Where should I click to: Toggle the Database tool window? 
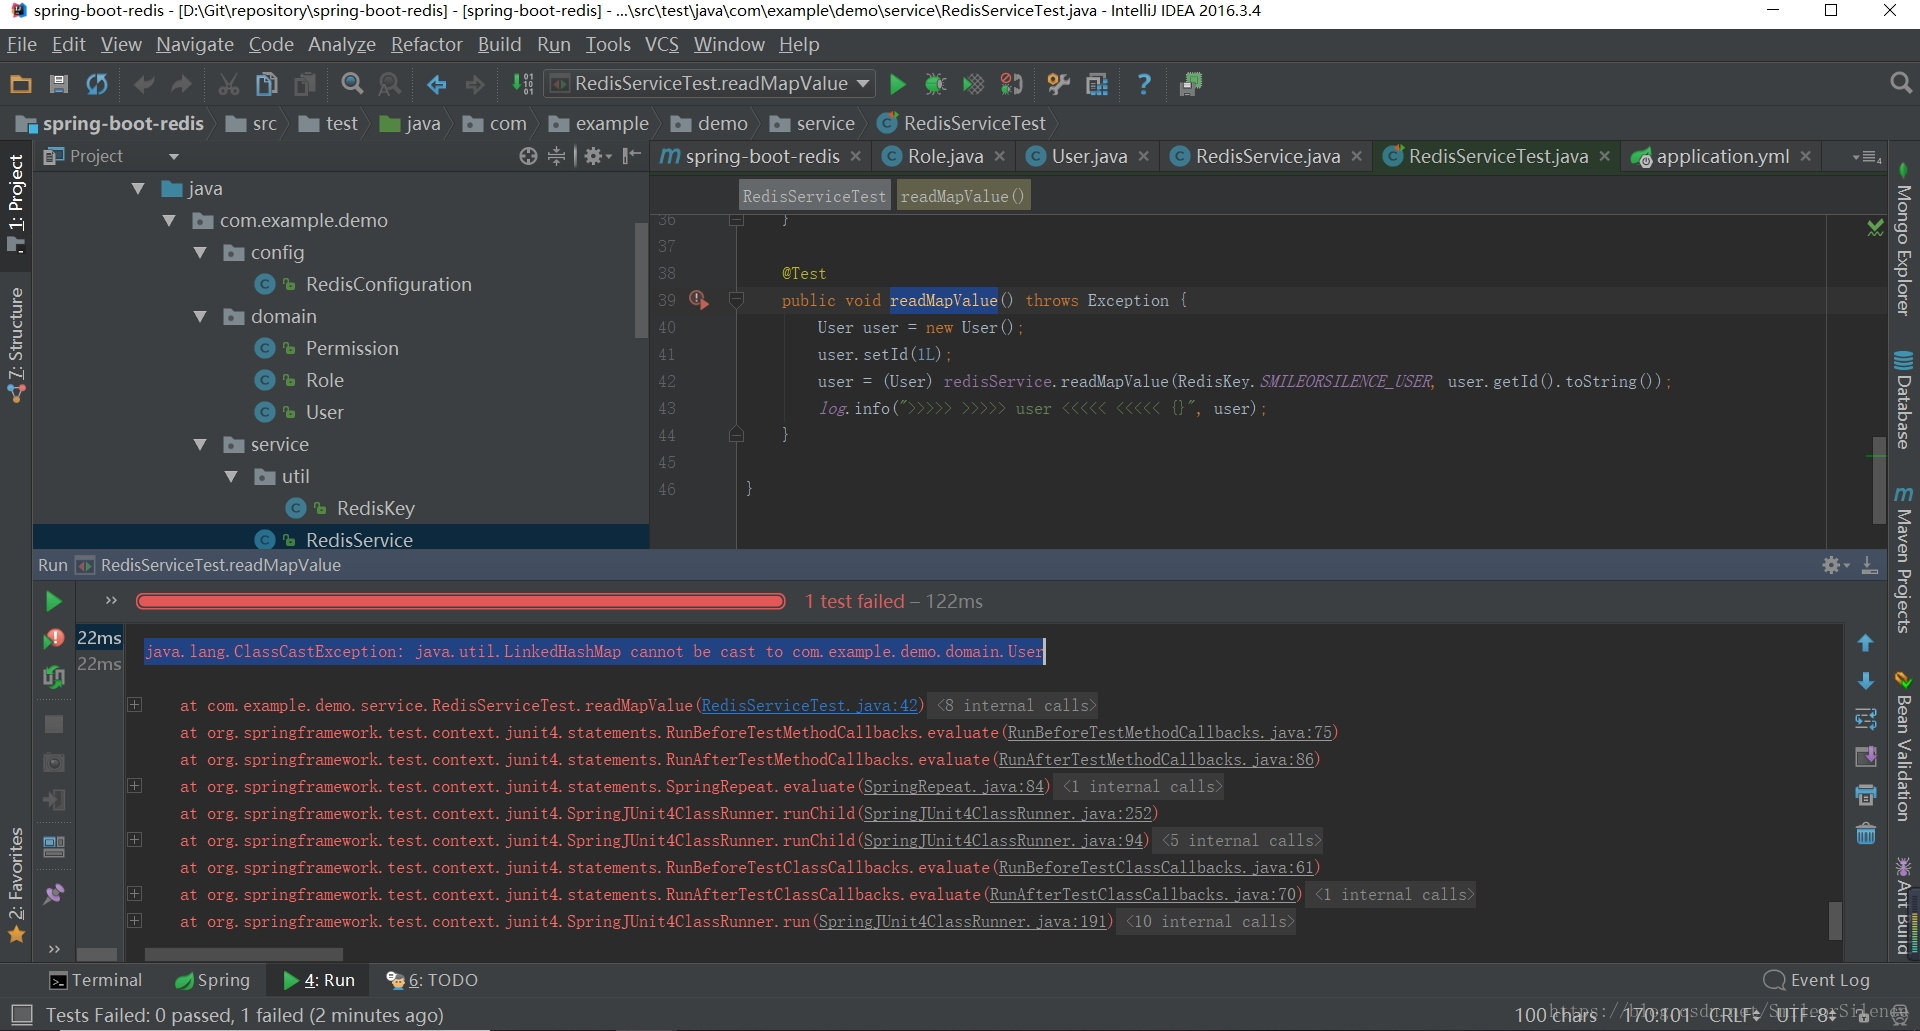[1903, 400]
